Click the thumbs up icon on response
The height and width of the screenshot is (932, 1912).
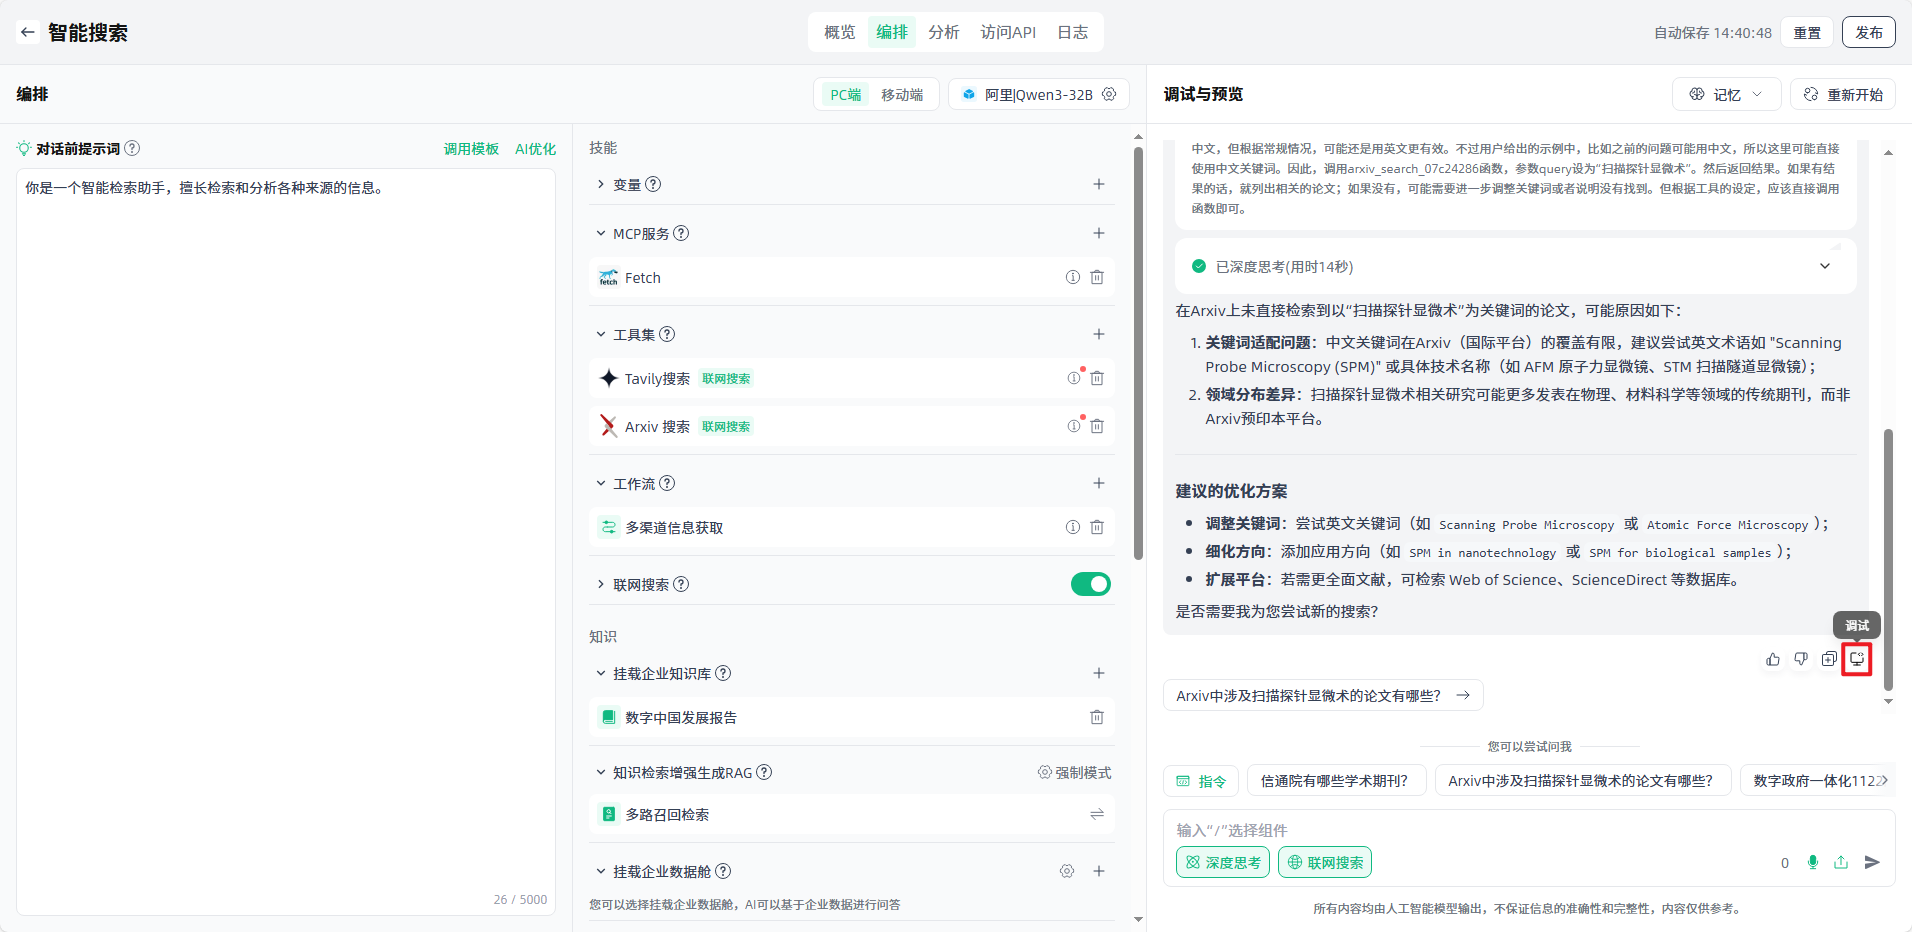[x=1773, y=659]
